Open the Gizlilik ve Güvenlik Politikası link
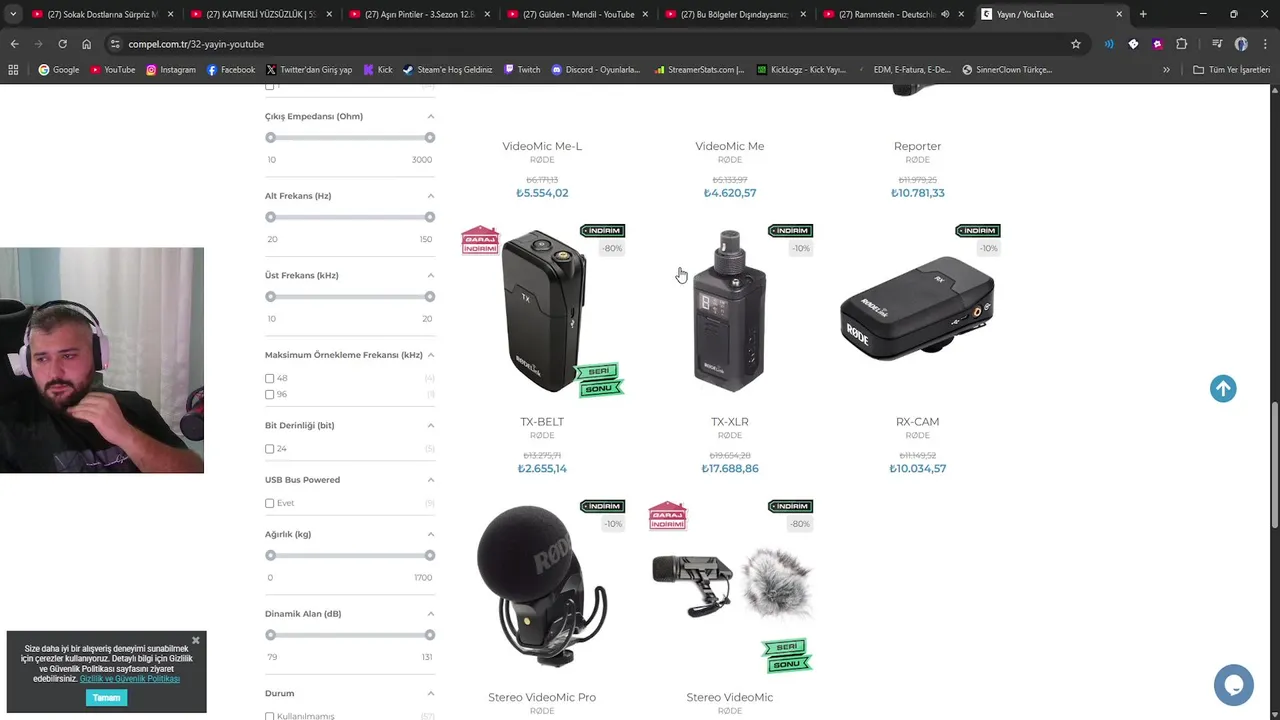The height and width of the screenshot is (720, 1280). 130,679
